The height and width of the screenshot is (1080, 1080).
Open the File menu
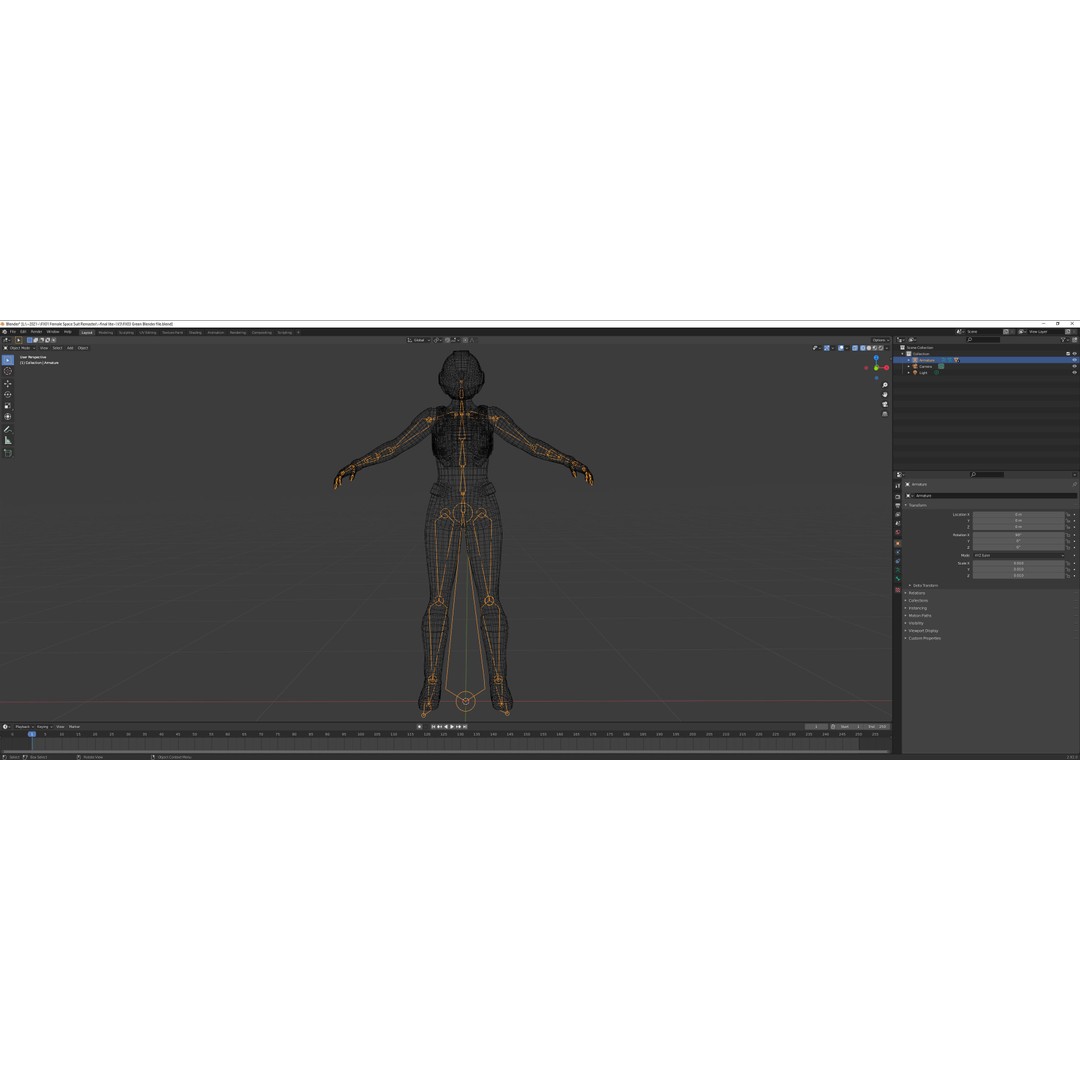tap(12, 332)
